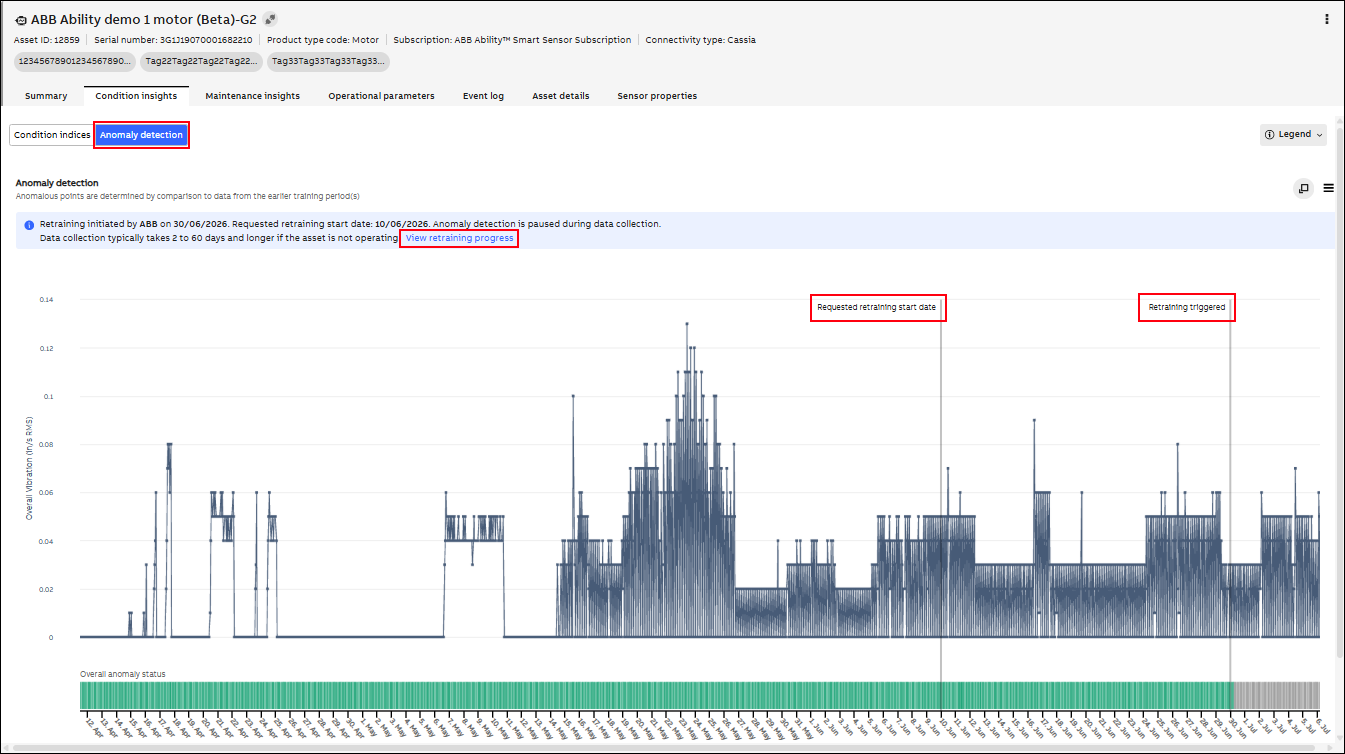
Task: Click the Requested retraining start date marker
Action: [877, 307]
